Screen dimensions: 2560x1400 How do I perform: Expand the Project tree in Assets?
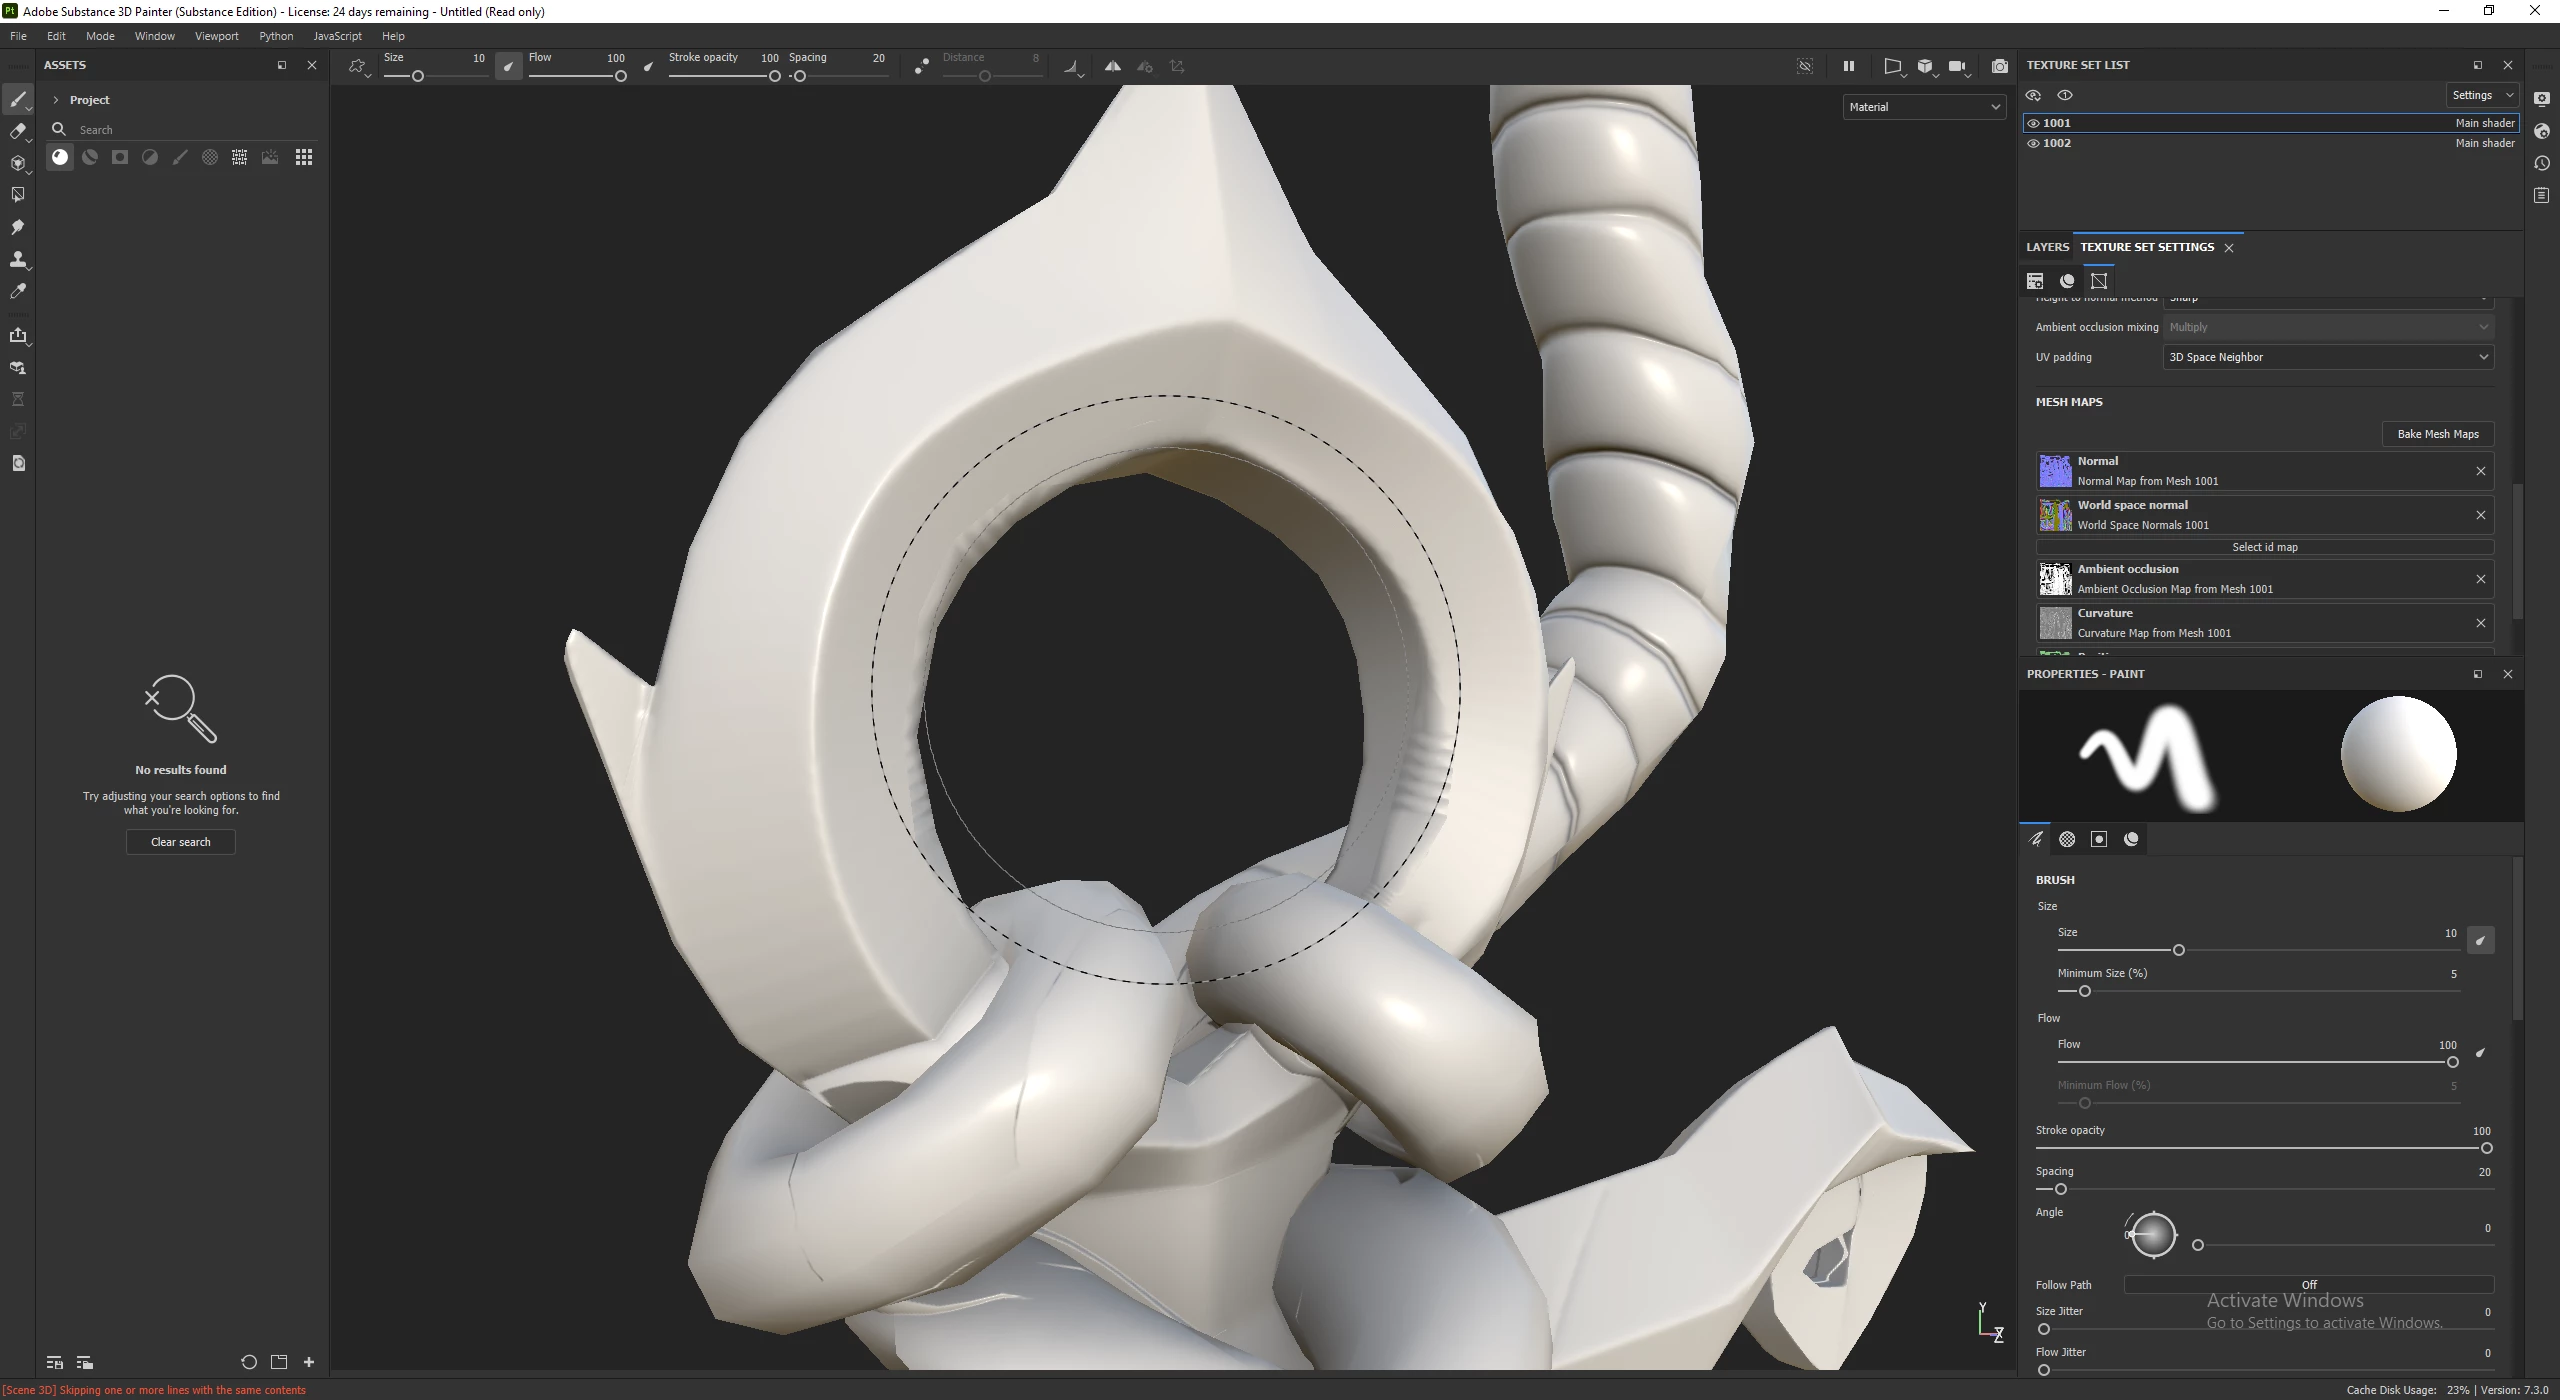(56, 100)
